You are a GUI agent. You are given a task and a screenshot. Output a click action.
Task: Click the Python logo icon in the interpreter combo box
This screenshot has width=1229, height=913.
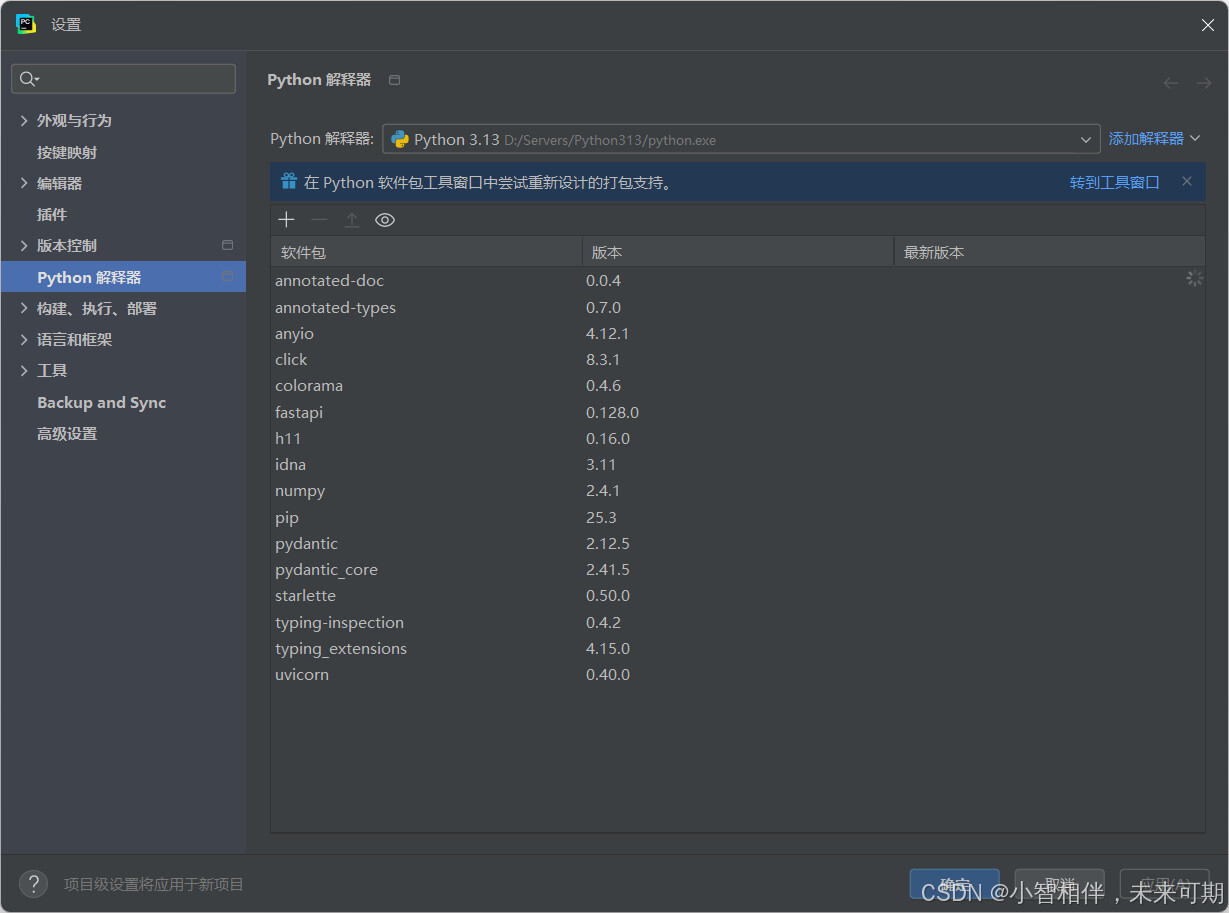(400, 139)
